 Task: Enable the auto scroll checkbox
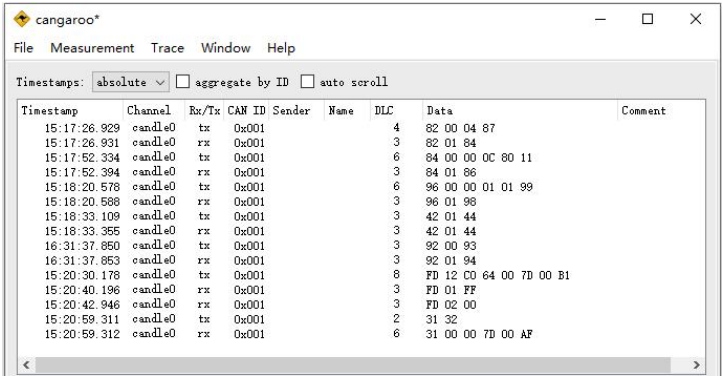(307, 82)
